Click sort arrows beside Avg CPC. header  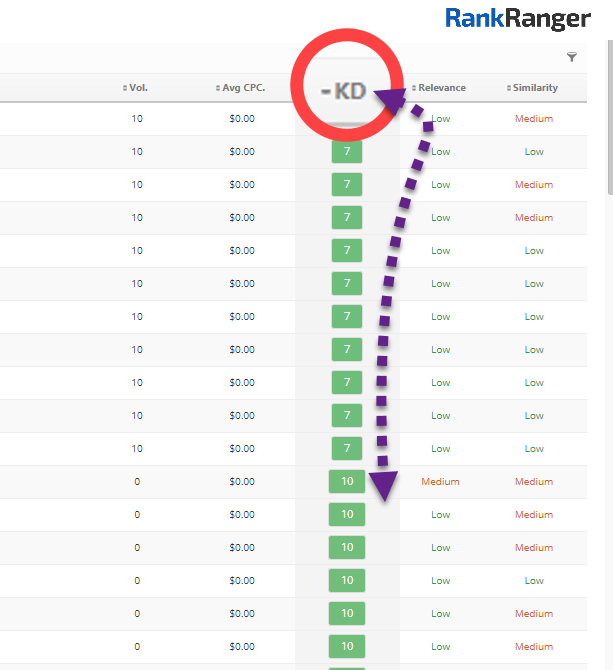point(218,88)
